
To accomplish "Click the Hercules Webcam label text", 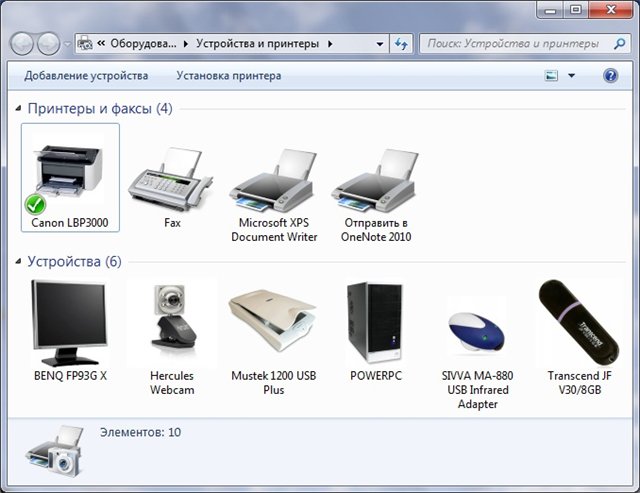I will (x=172, y=383).
